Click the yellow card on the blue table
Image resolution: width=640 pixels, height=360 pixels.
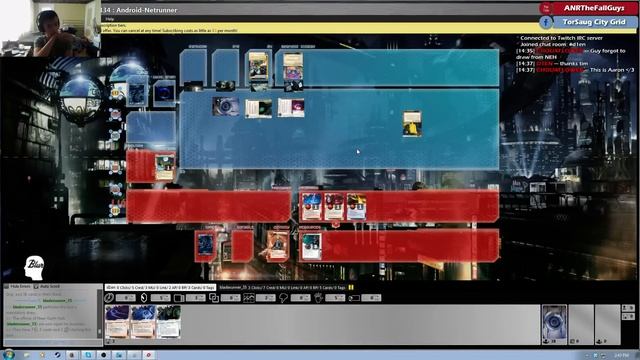(412, 124)
